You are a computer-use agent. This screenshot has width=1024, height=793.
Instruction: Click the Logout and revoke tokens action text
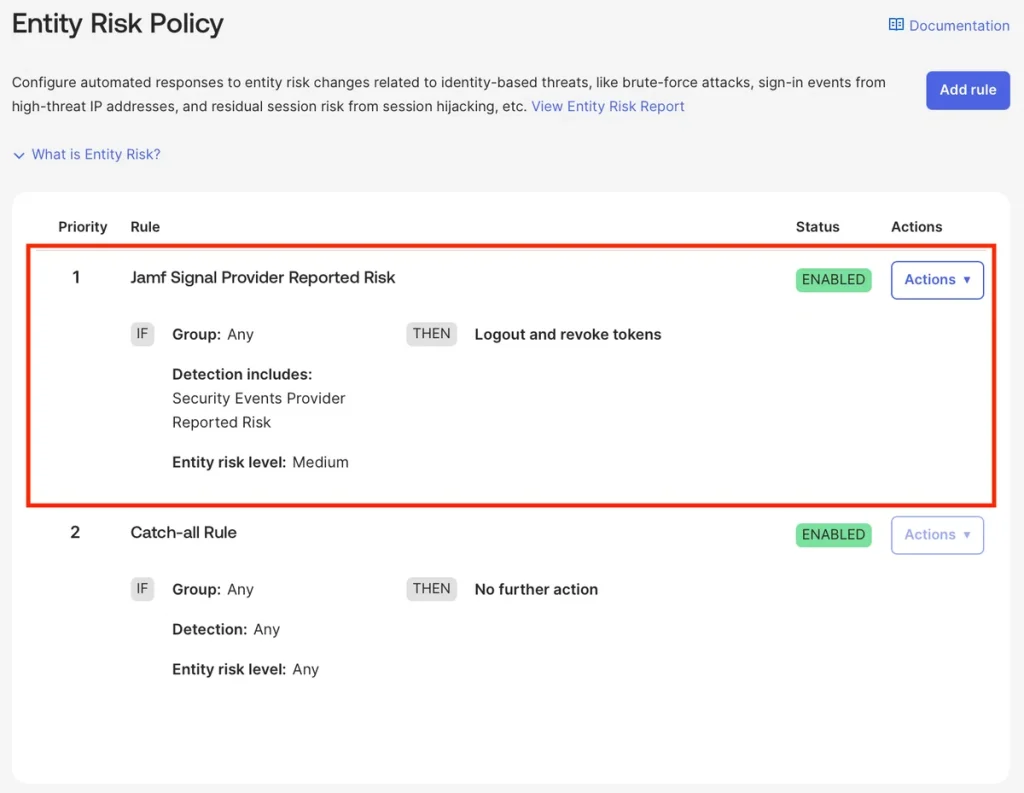coord(567,335)
